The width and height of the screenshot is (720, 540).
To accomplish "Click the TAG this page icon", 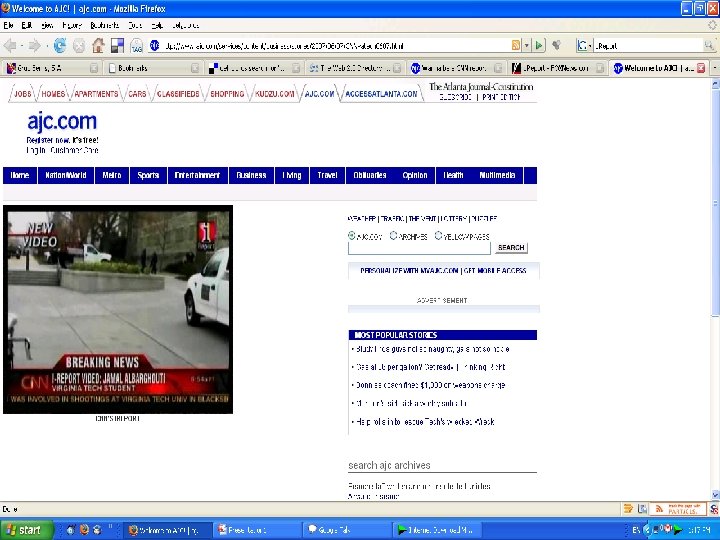I will tap(136, 45).
